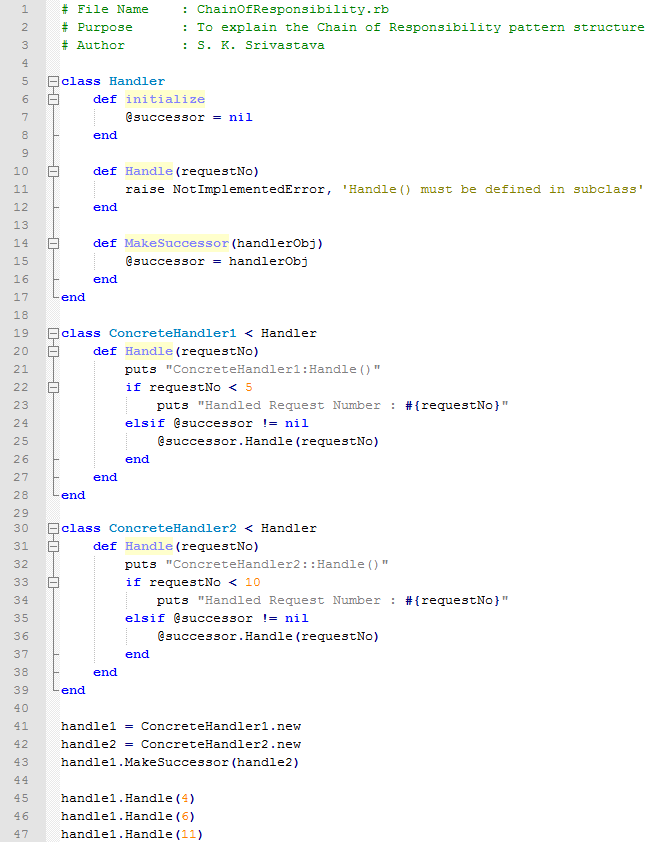Image resolution: width=648 pixels, height=842 pixels.
Task: Click line number 47 in the gutter
Action: click(21, 834)
